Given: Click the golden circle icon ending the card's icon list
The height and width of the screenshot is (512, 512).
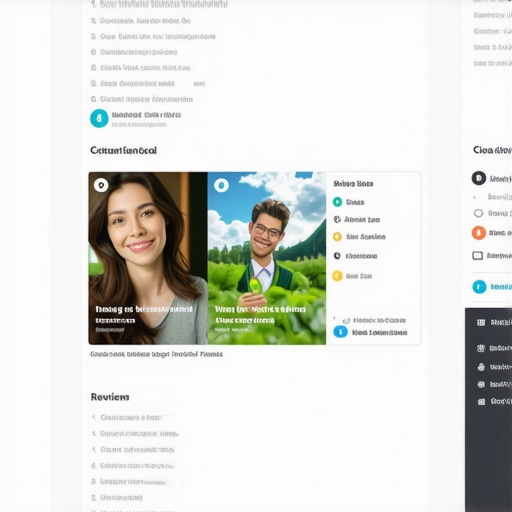Looking at the screenshot, I should pos(337,276).
